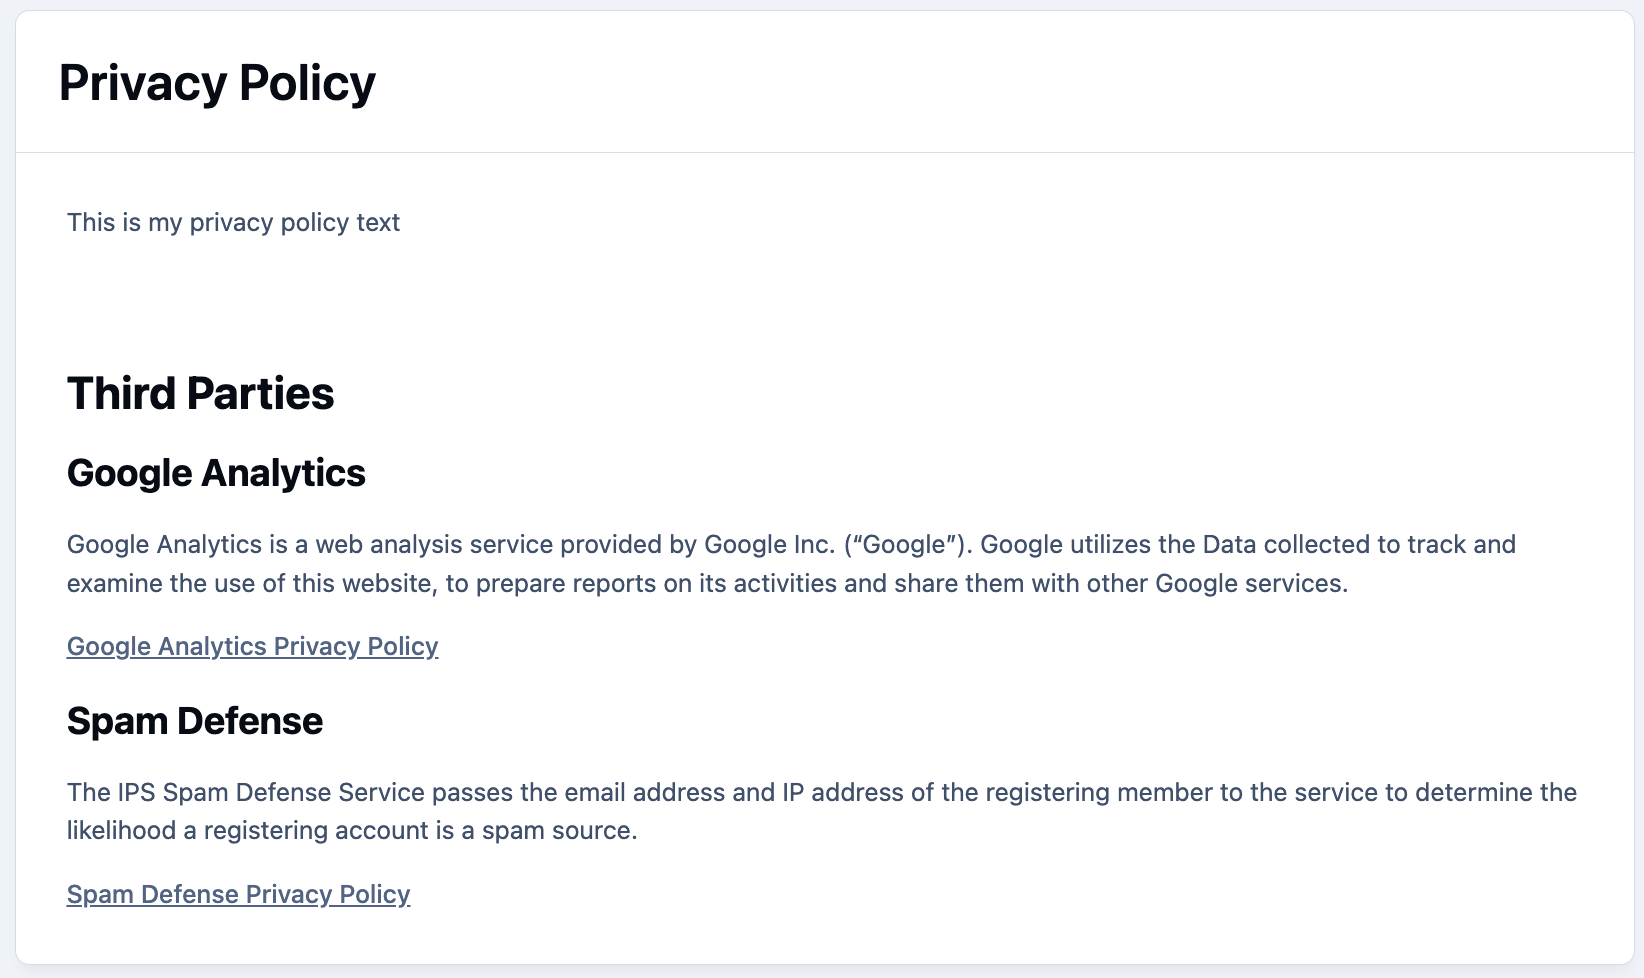Screen dimensions: 1644x978
Task: Click the 'This is my privacy policy text' paragraph
Action: pyautogui.click(x=233, y=222)
